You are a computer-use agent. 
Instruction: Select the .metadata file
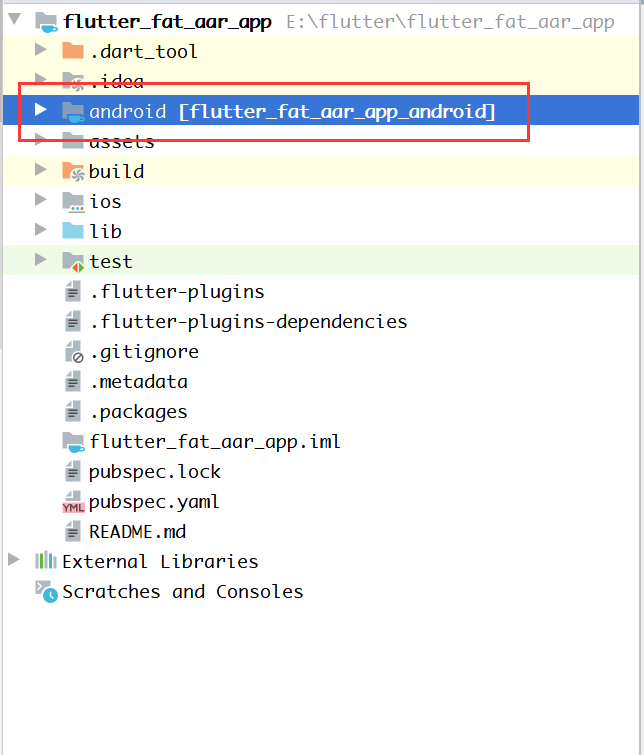(x=139, y=382)
